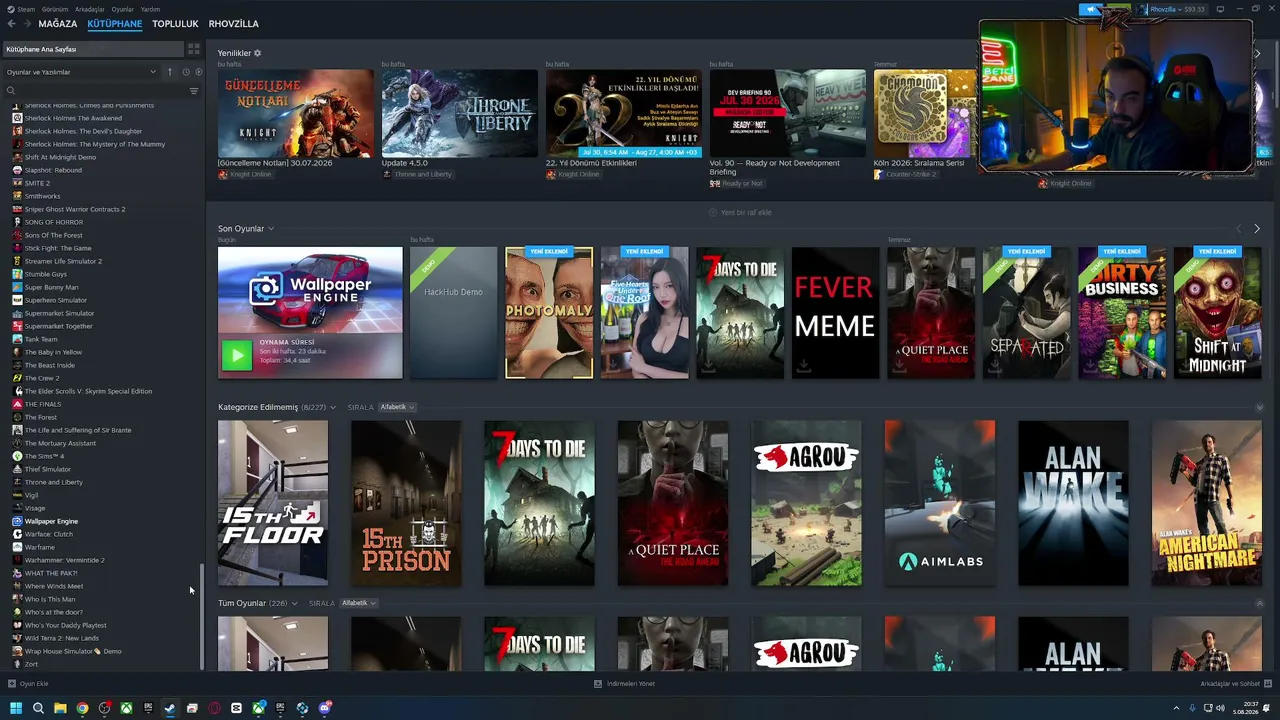Open the Photomaly cover in Son Oyunlar
1280x720 pixels.
549,313
